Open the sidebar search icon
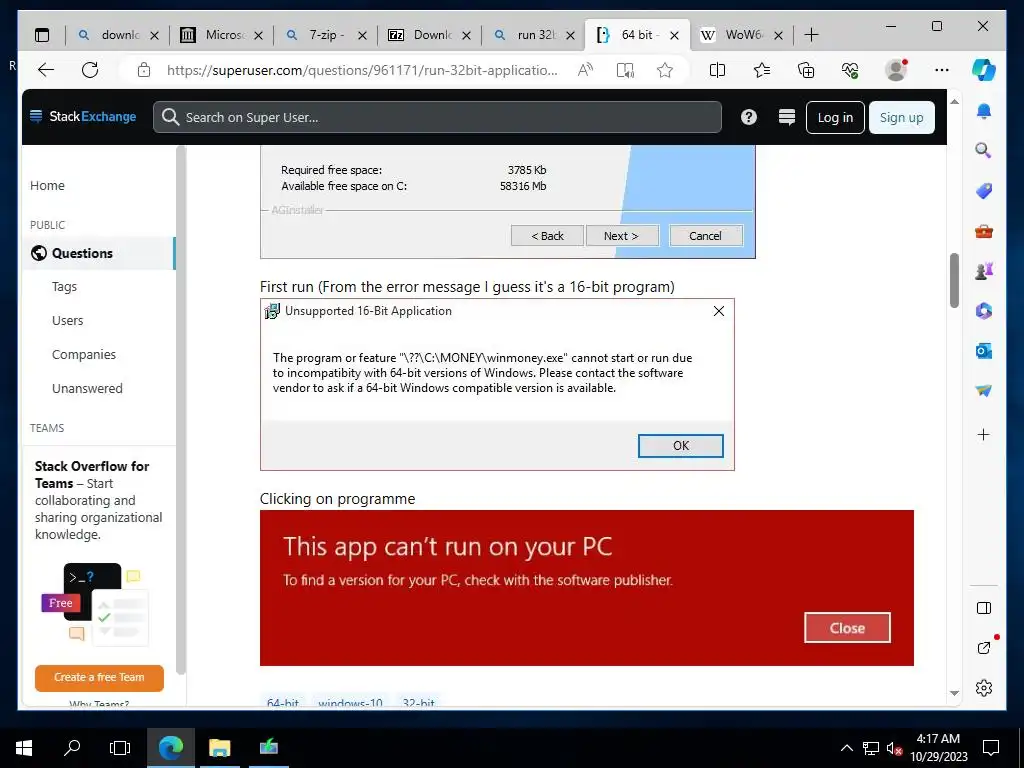The width and height of the screenshot is (1024, 768). [984, 151]
